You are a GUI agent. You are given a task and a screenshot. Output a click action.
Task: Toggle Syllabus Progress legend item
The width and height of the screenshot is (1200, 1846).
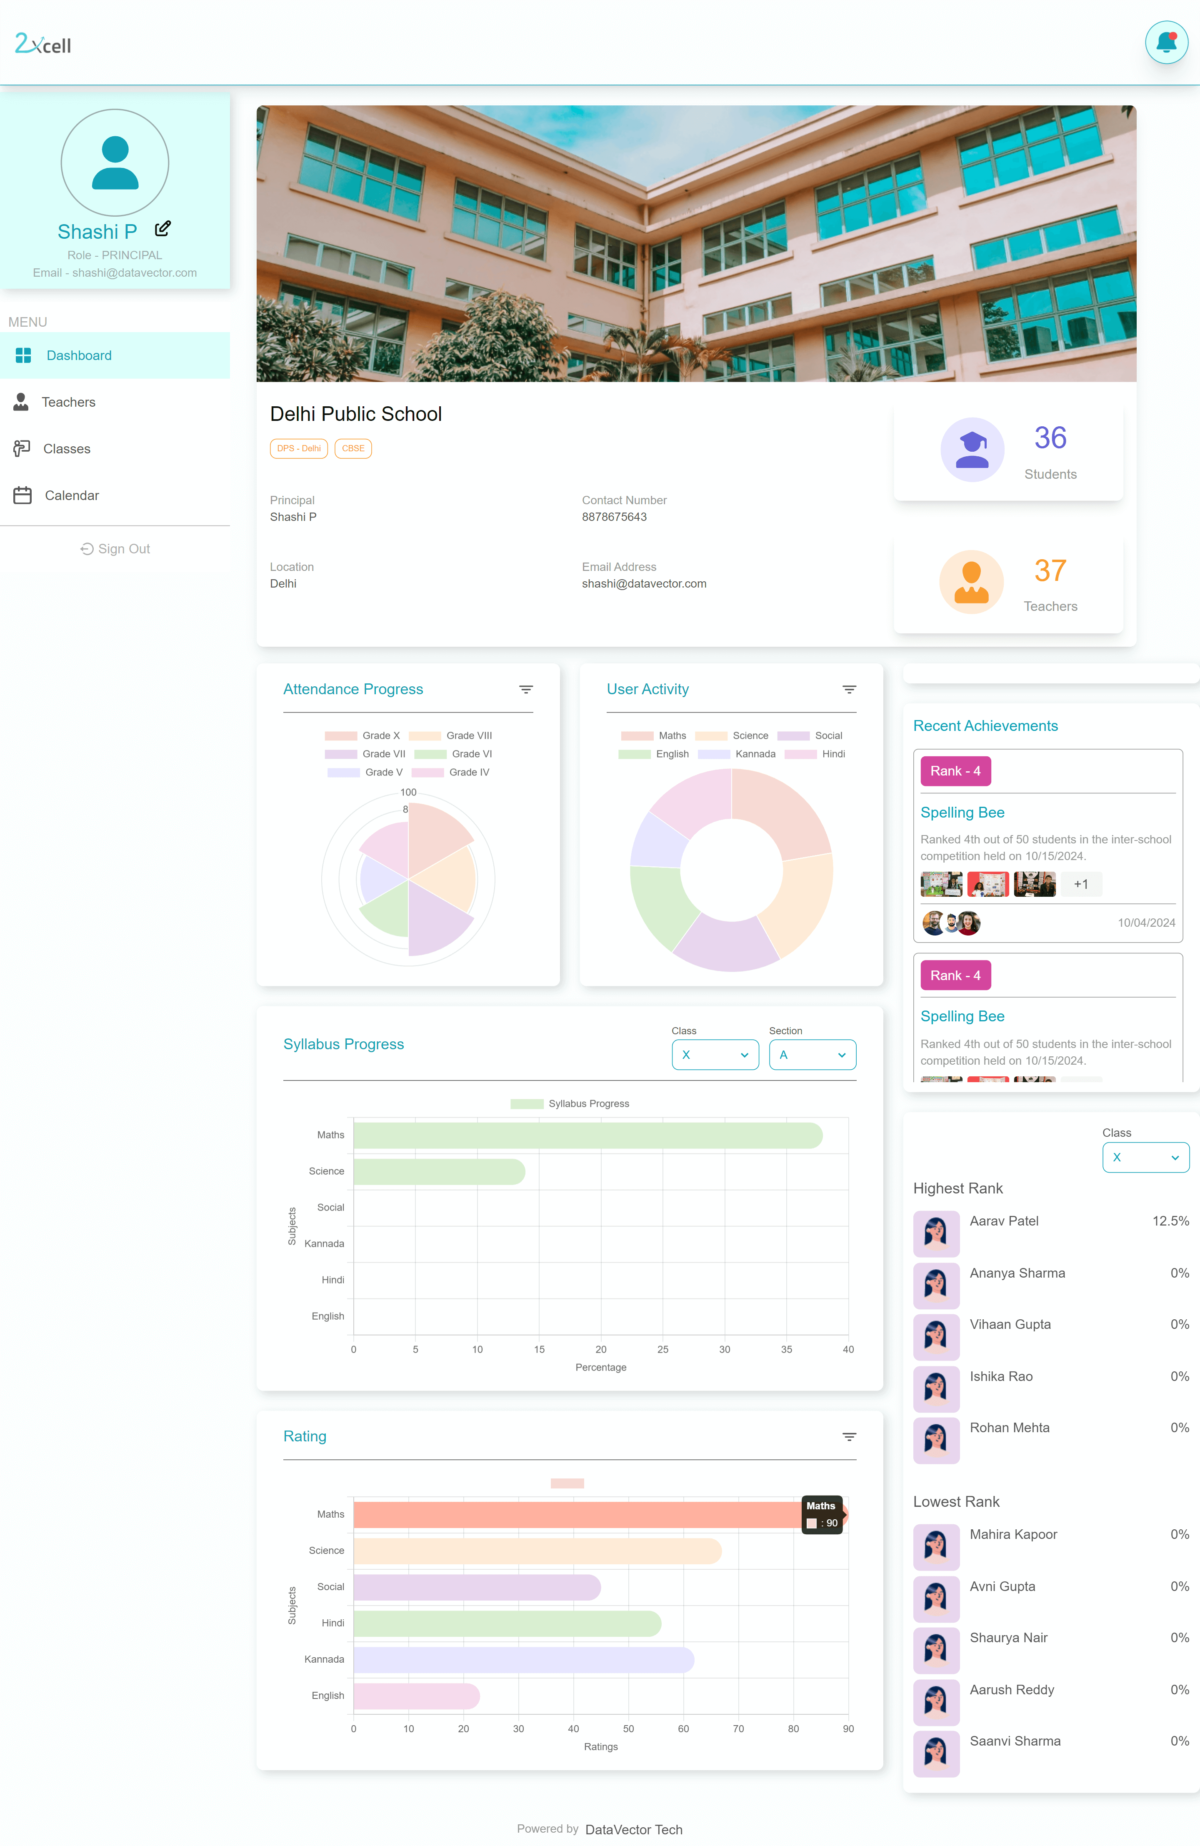(570, 1104)
